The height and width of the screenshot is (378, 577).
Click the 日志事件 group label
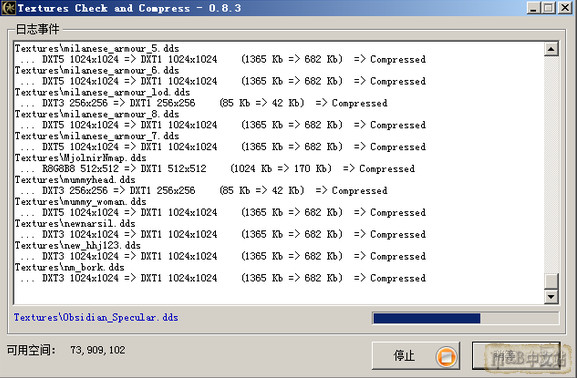click(x=37, y=29)
